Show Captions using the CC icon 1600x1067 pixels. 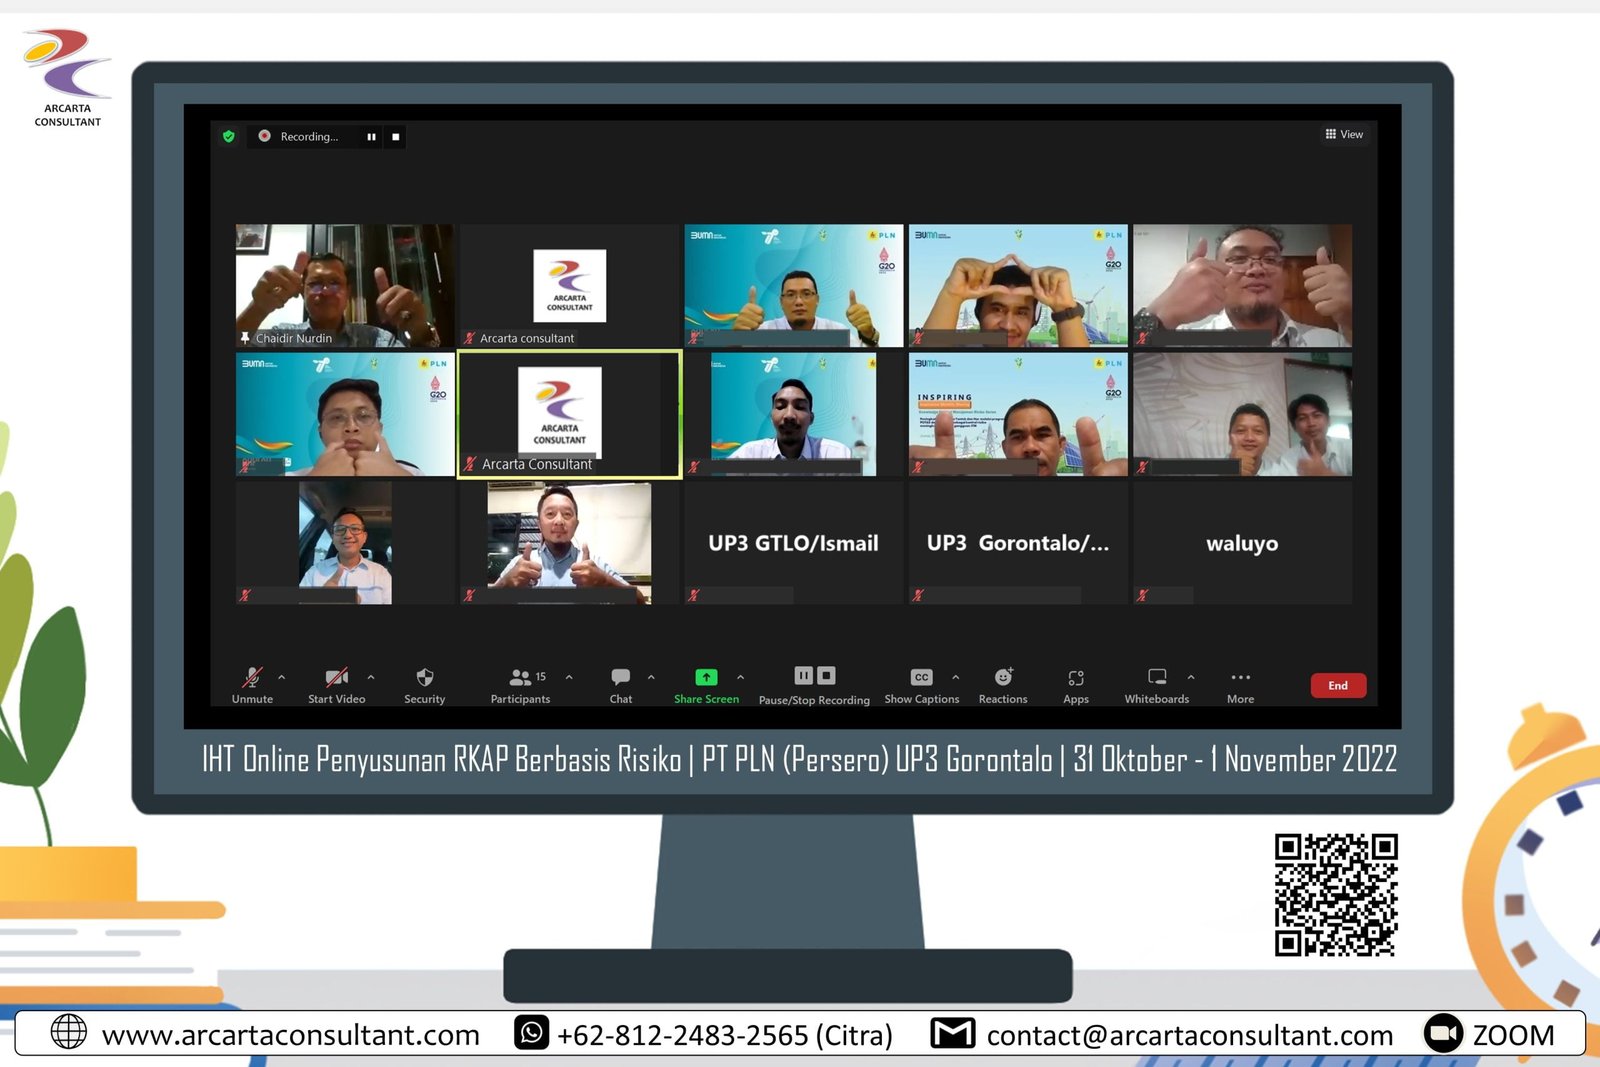[921, 678]
